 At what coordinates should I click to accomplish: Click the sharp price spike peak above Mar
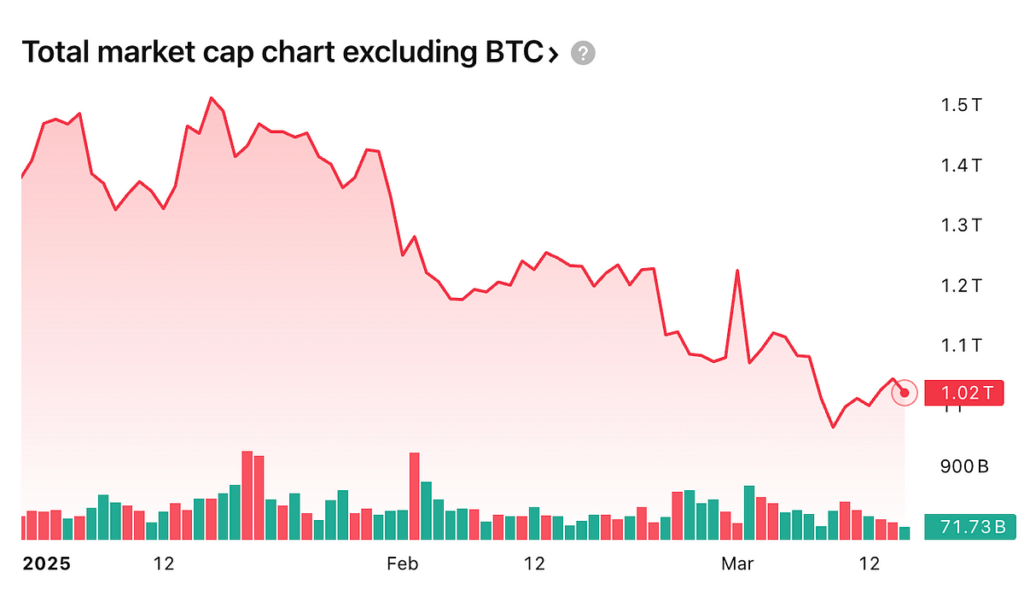pos(737,271)
